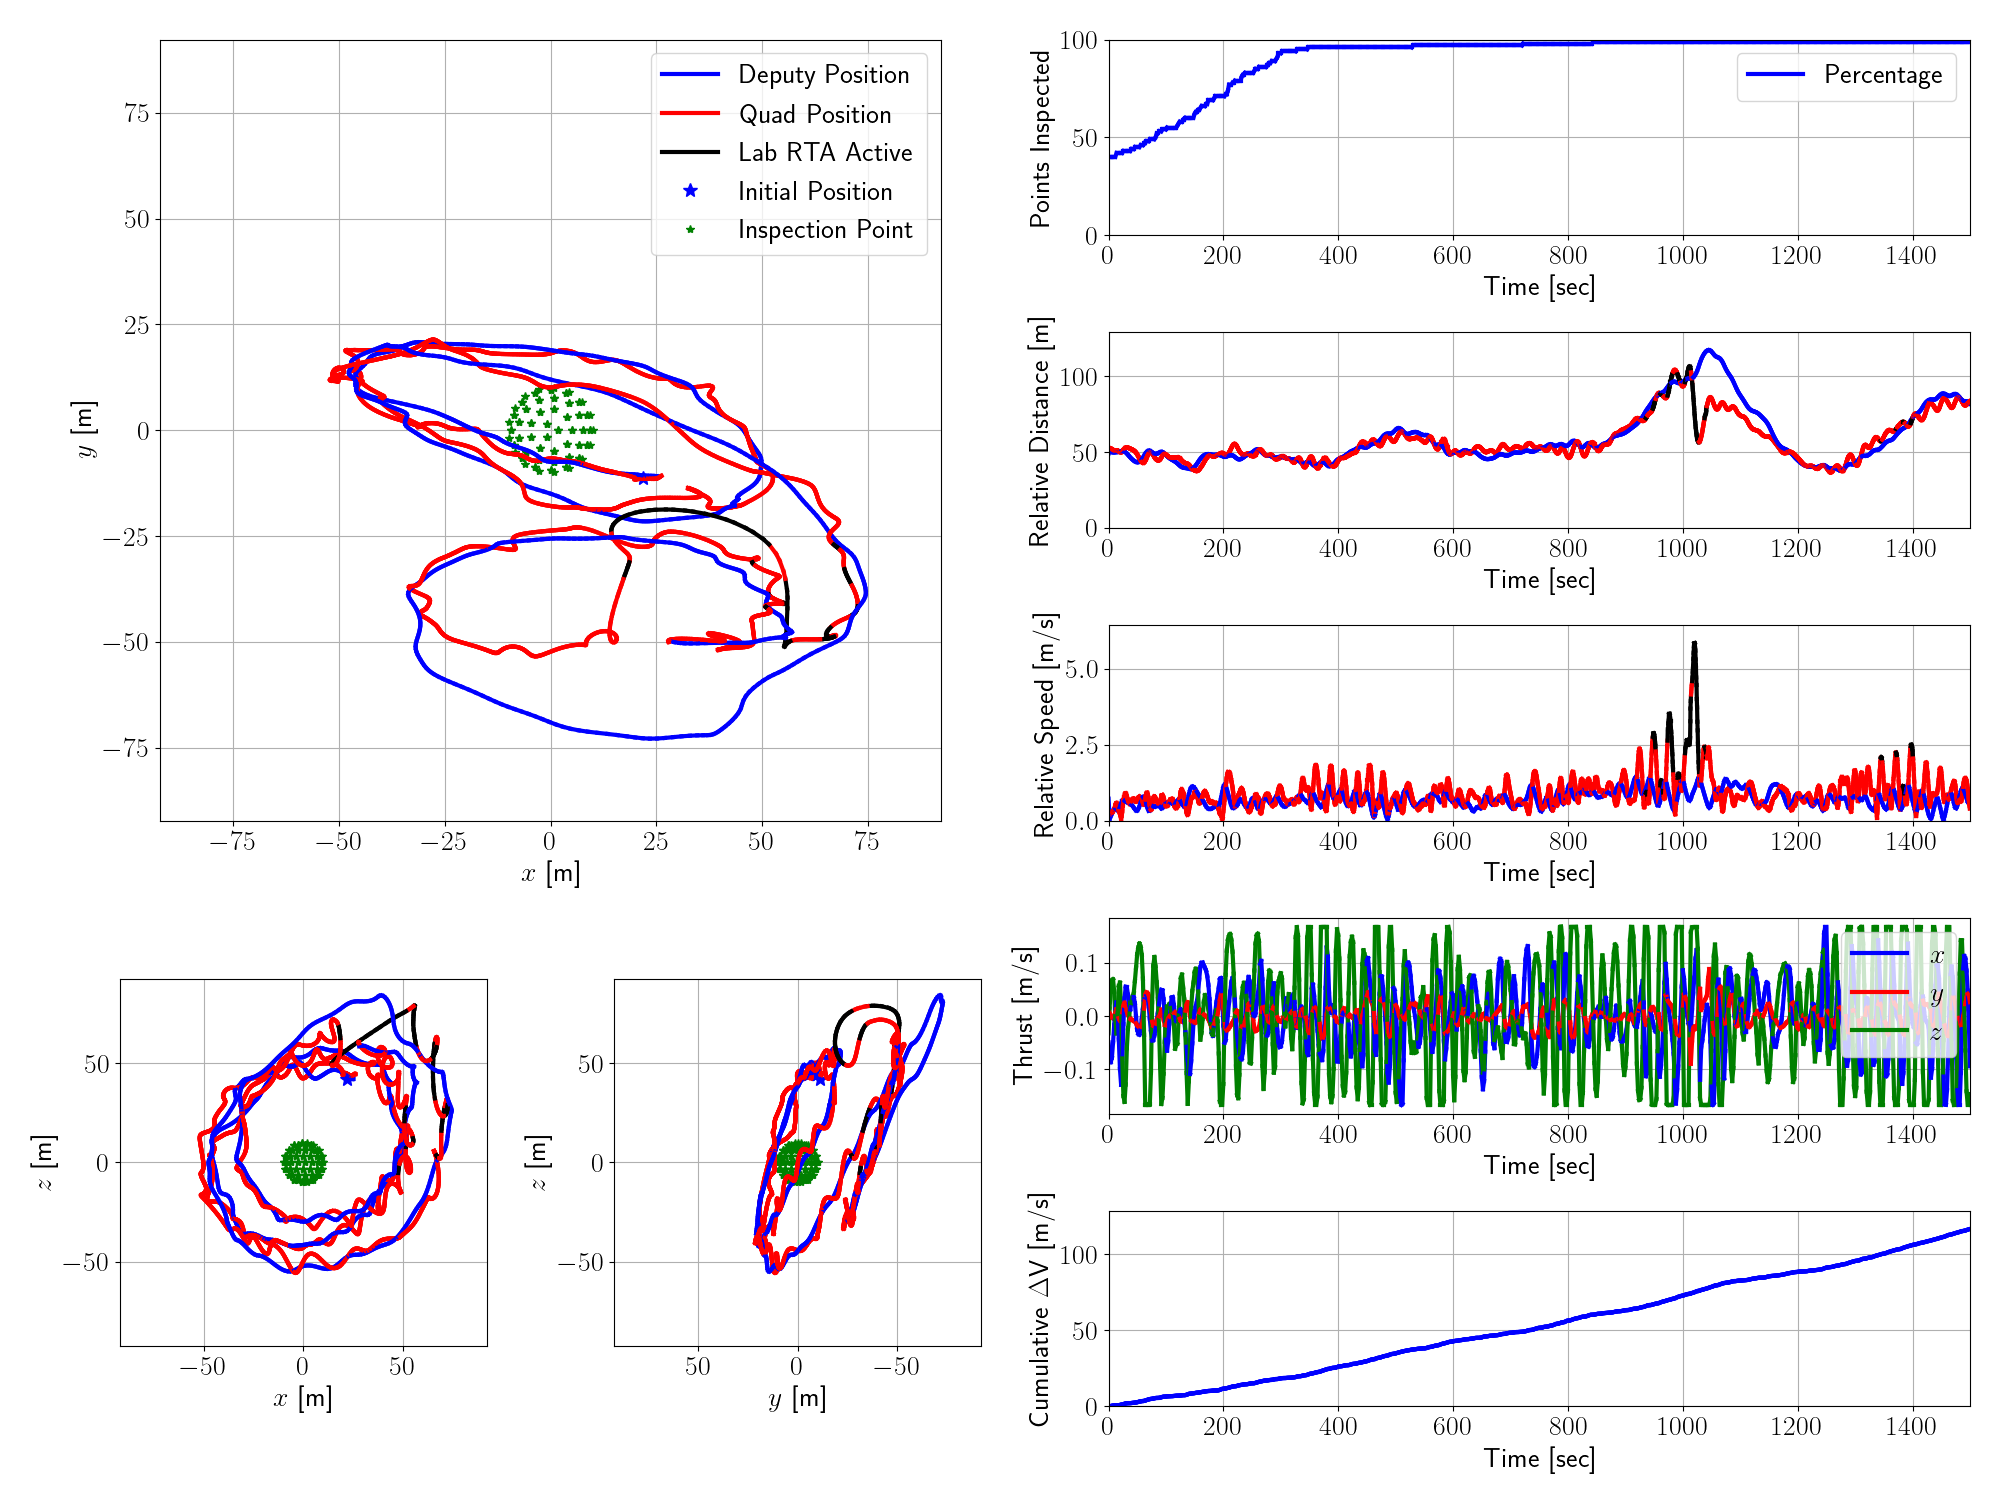Click the green inspection points cluster in main plot
This screenshot has width=2000, height=1504.
coord(550,430)
